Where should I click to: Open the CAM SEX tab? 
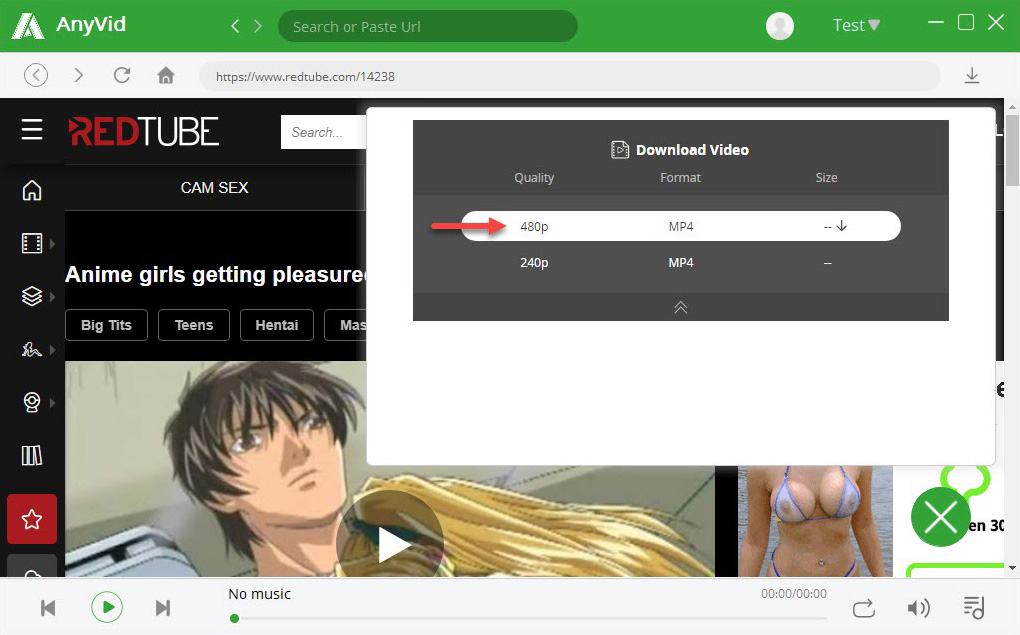point(215,187)
